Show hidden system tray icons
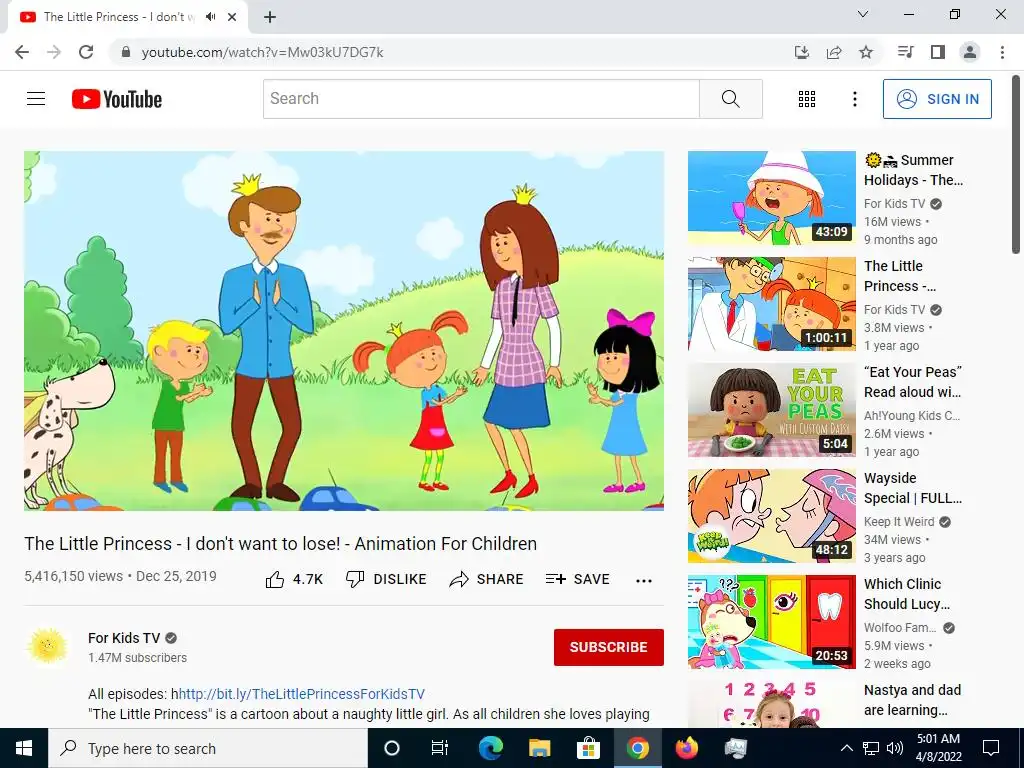This screenshot has height=768, width=1024. 846,748
